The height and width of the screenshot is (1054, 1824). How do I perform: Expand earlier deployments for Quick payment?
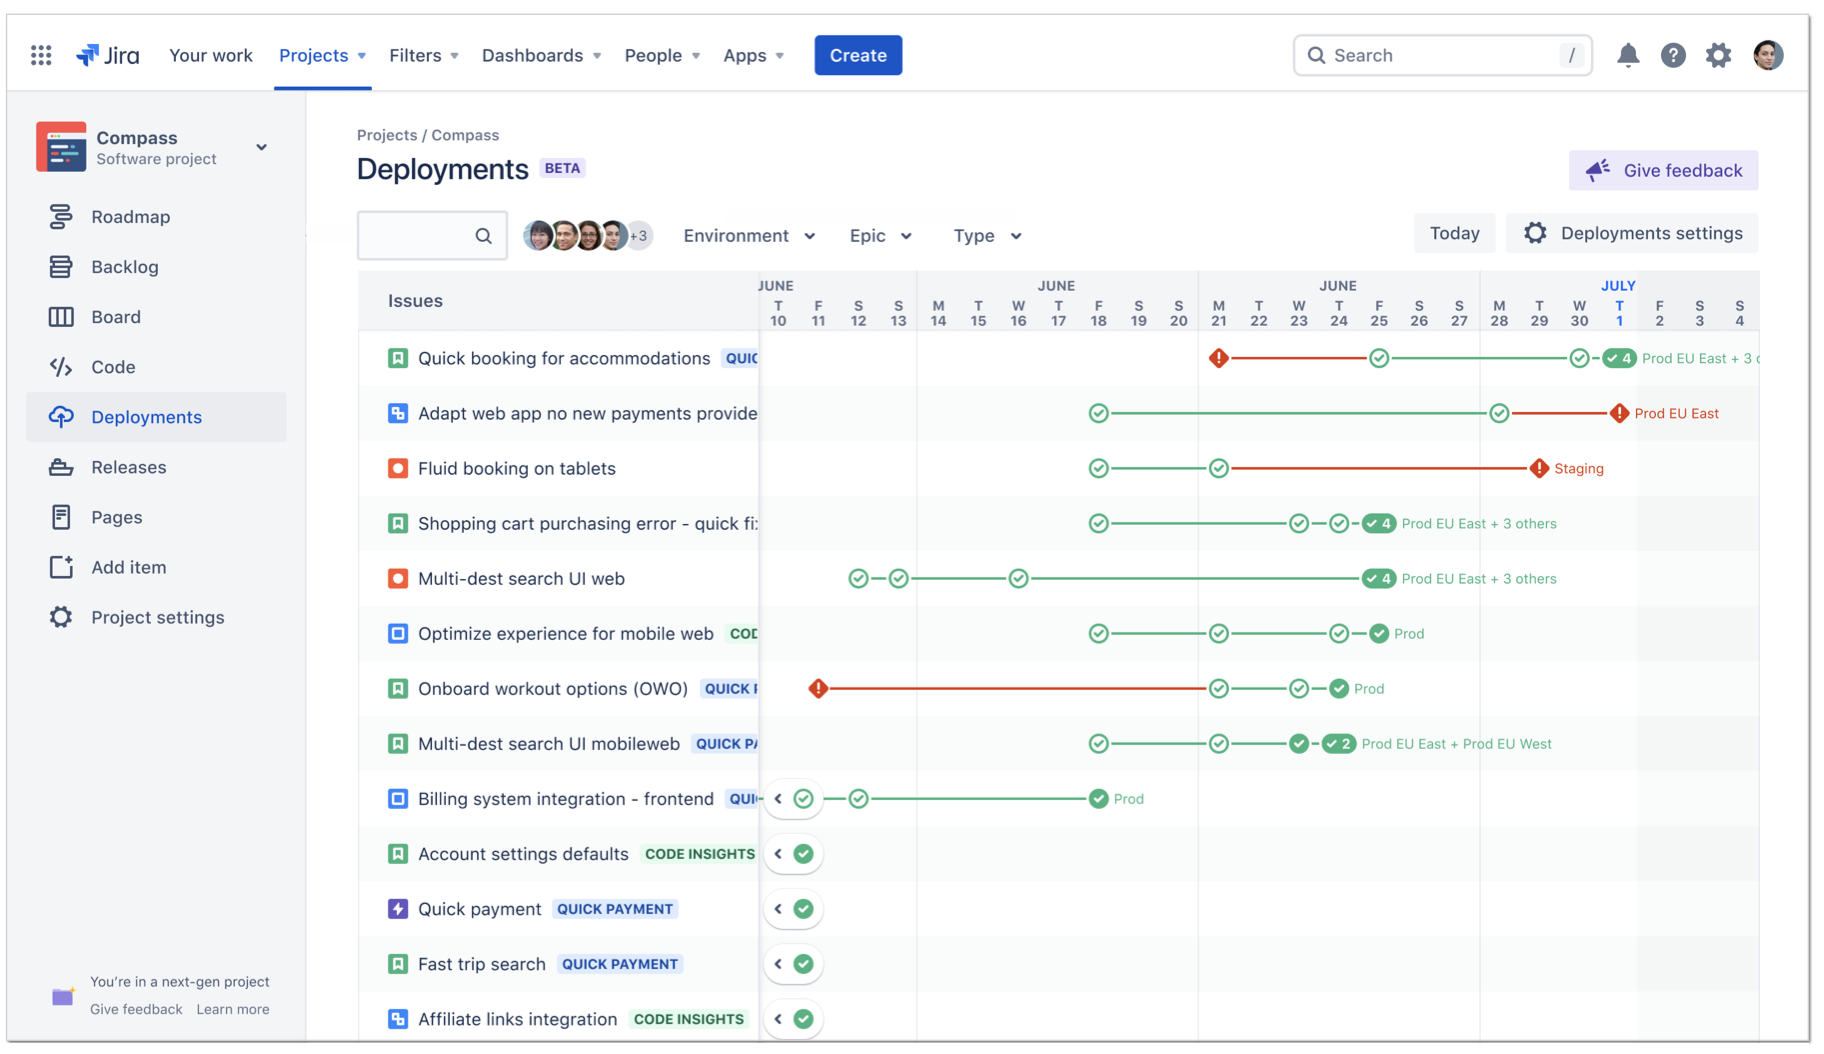tap(779, 909)
